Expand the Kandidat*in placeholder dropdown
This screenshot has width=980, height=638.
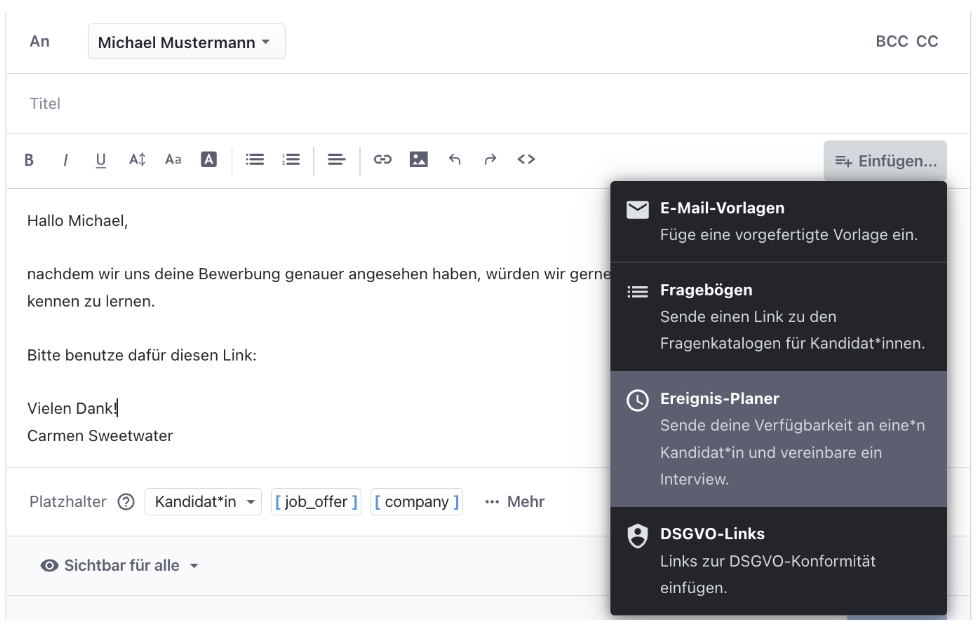[203, 501]
